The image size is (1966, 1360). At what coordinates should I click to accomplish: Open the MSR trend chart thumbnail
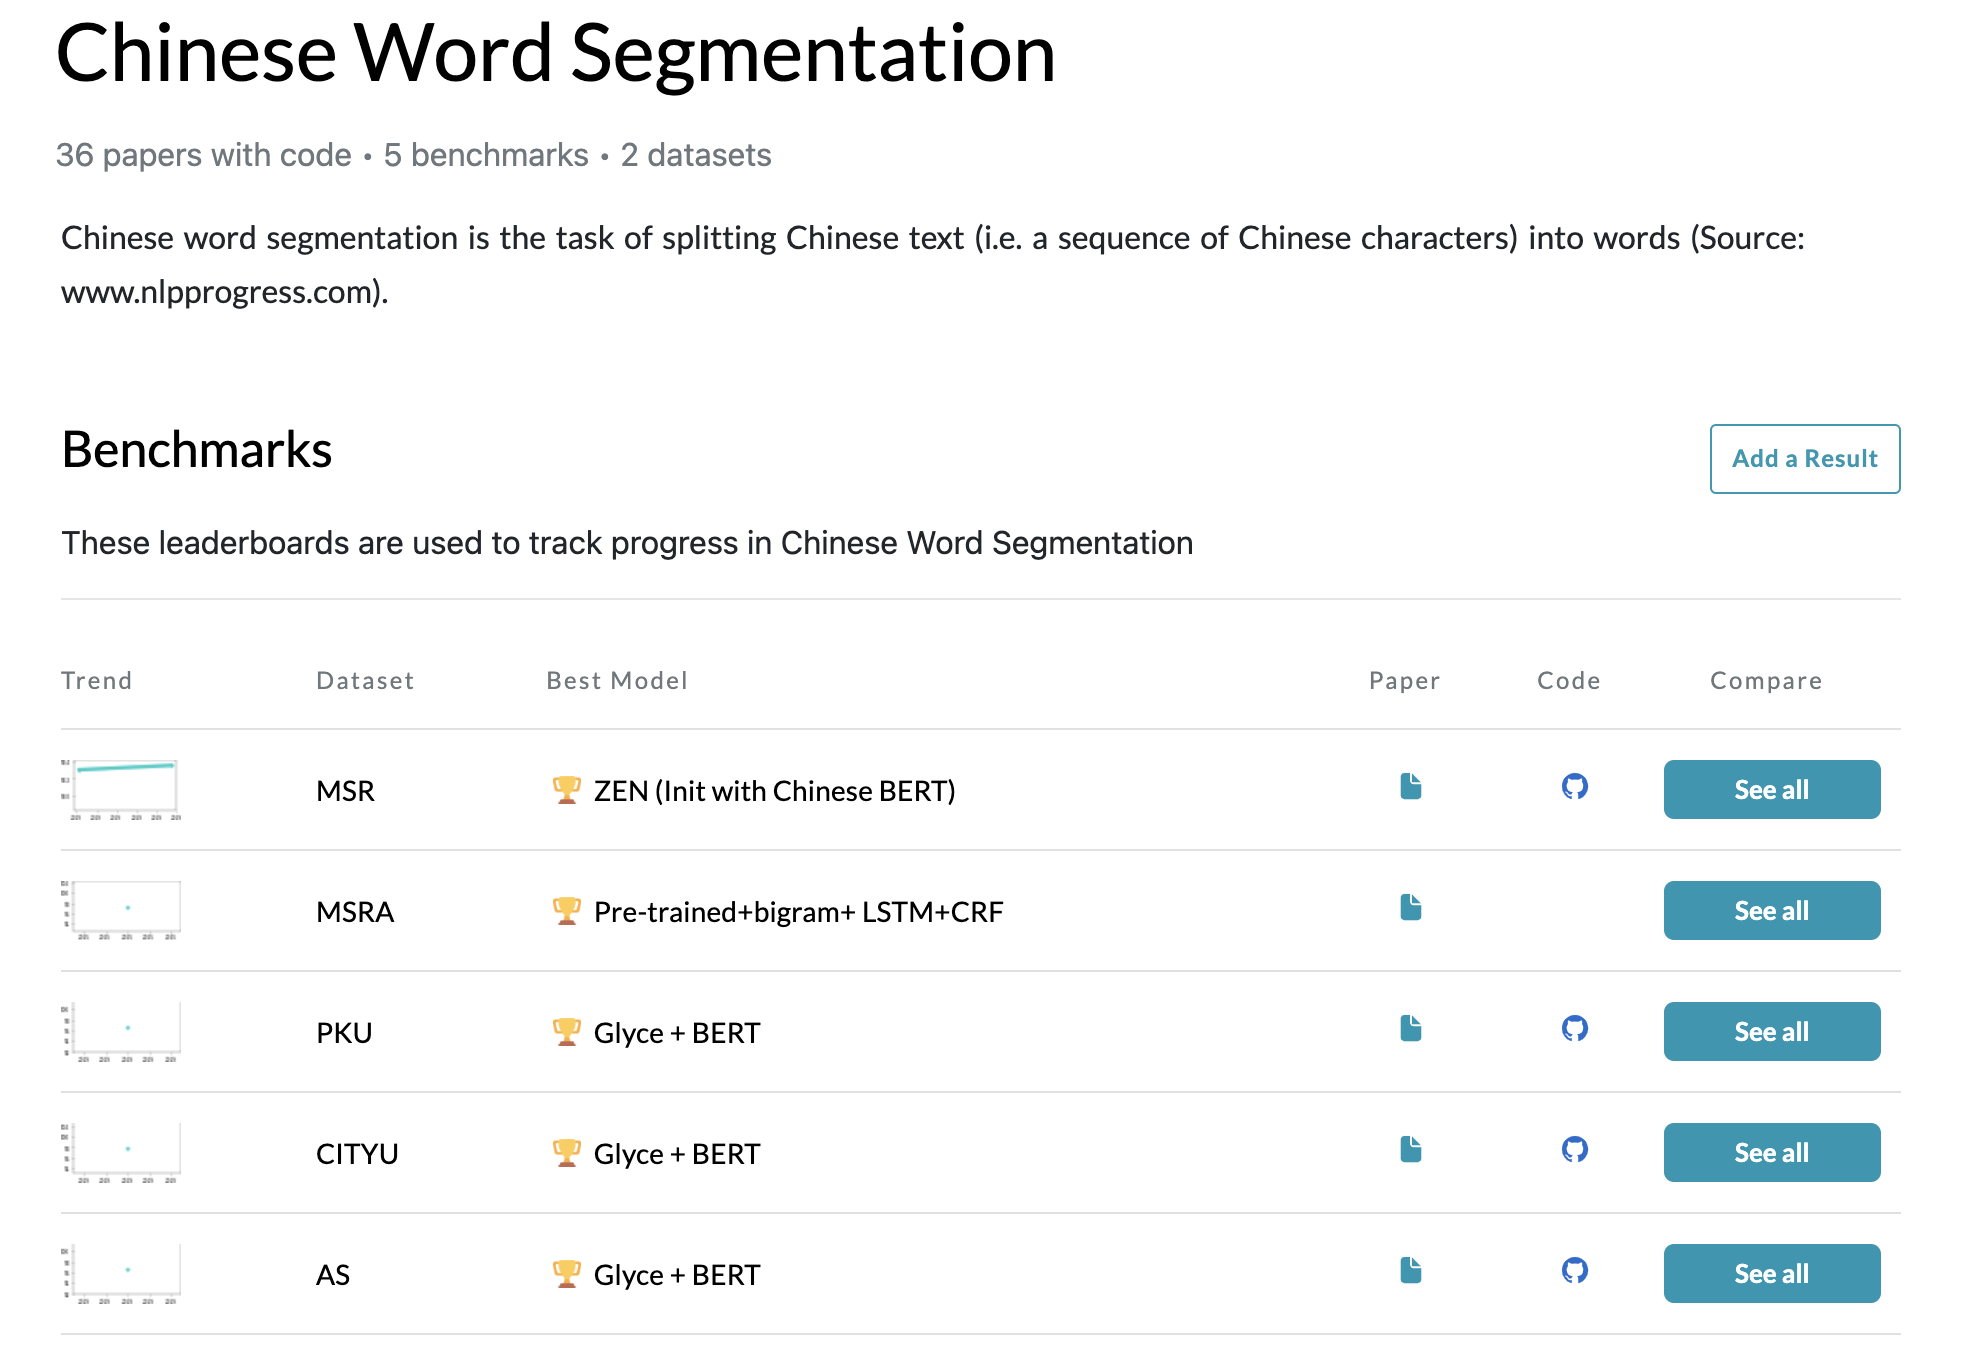click(121, 789)
